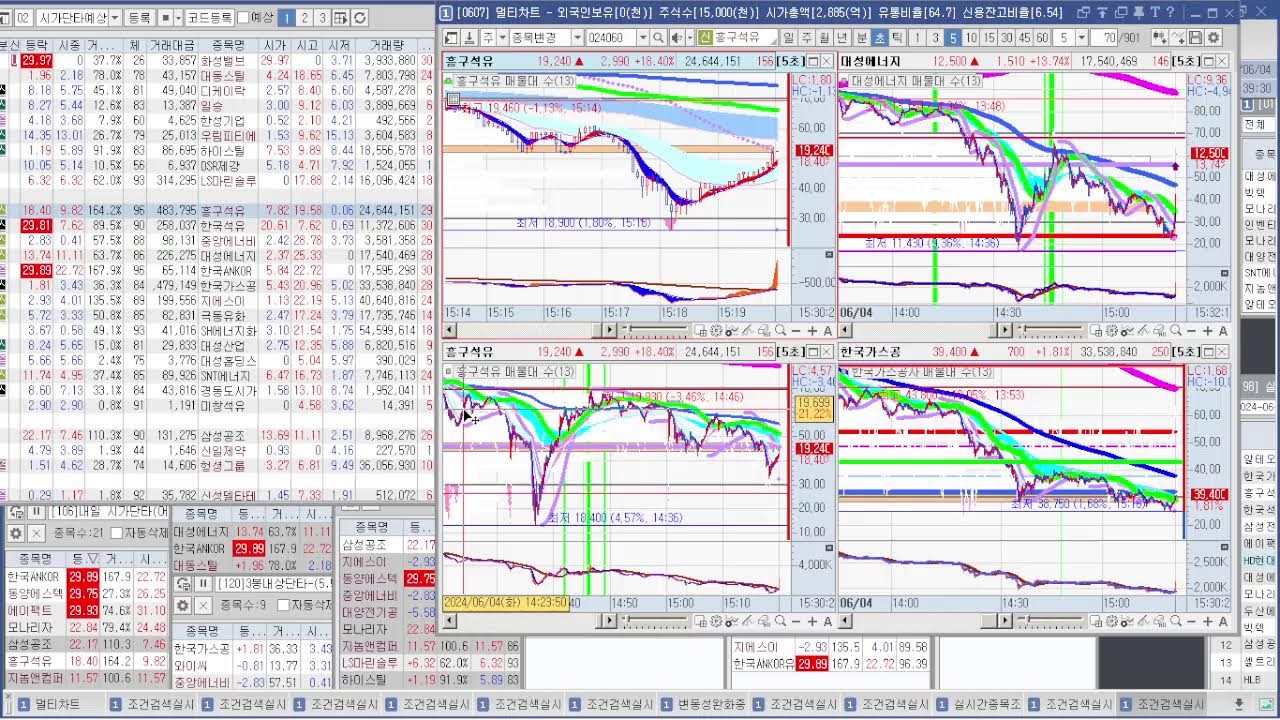The height and width of the screenshot is (720, 1280).
Task: Toggle the 예상 checkbox
Action: pos(243,18)
